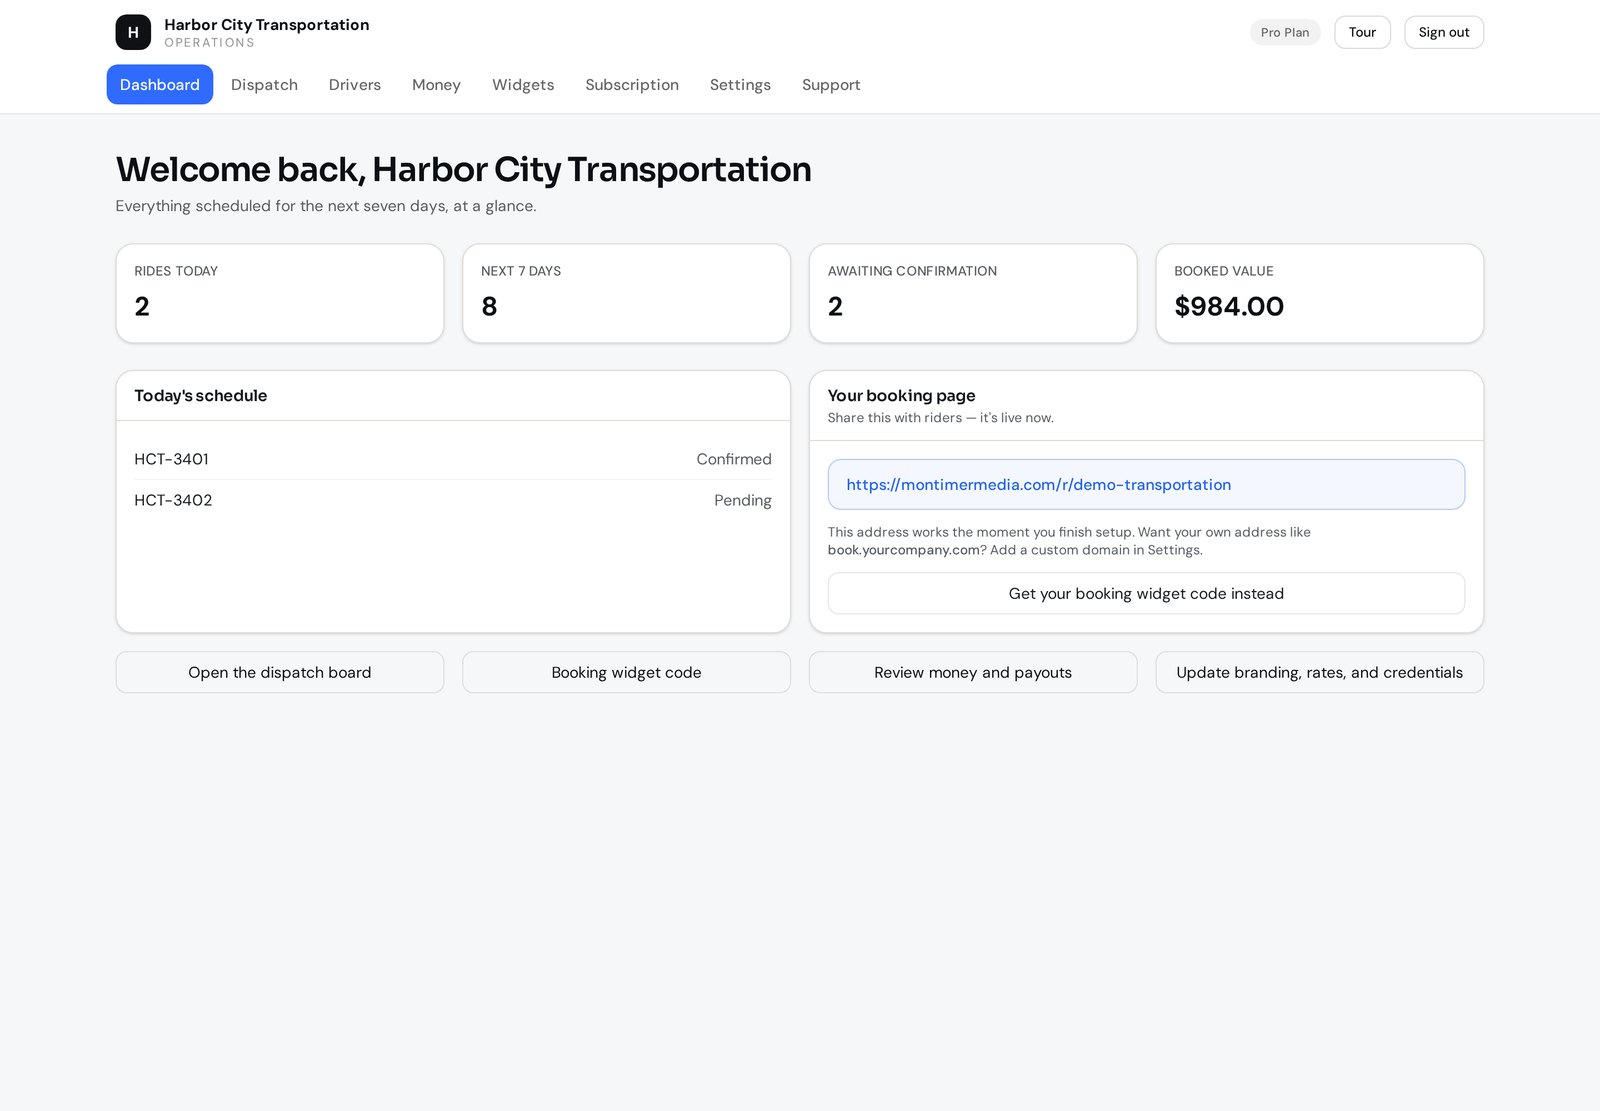
Task: Open the Dashboard tab
Action: [x=160, y=85]
